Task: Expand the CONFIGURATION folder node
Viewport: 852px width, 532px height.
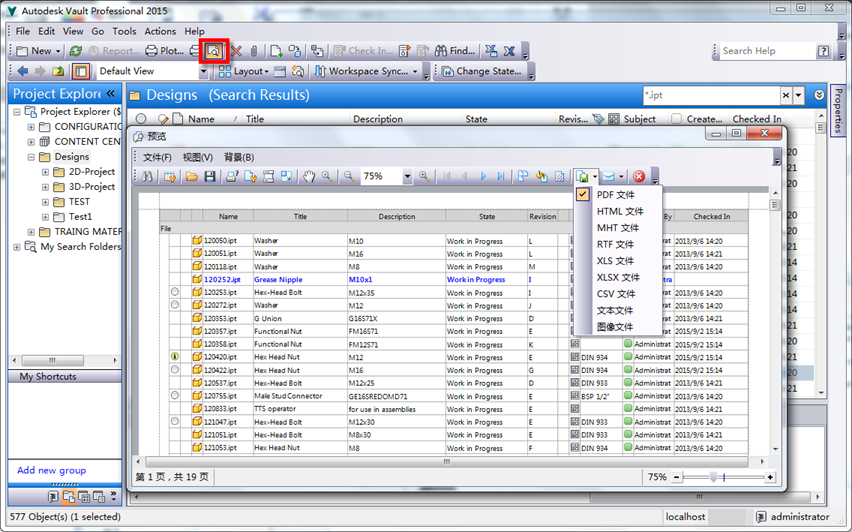Action: point(31,127)
